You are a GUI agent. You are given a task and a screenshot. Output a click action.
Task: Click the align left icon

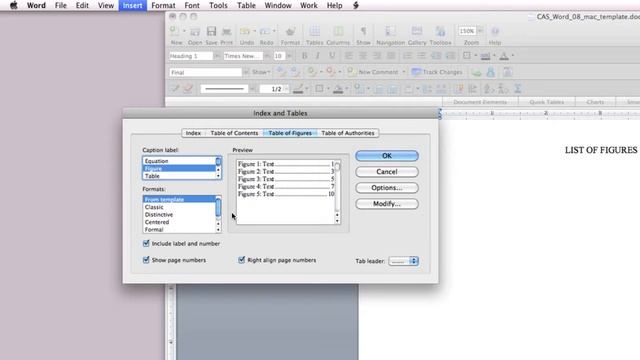(348, 56)
